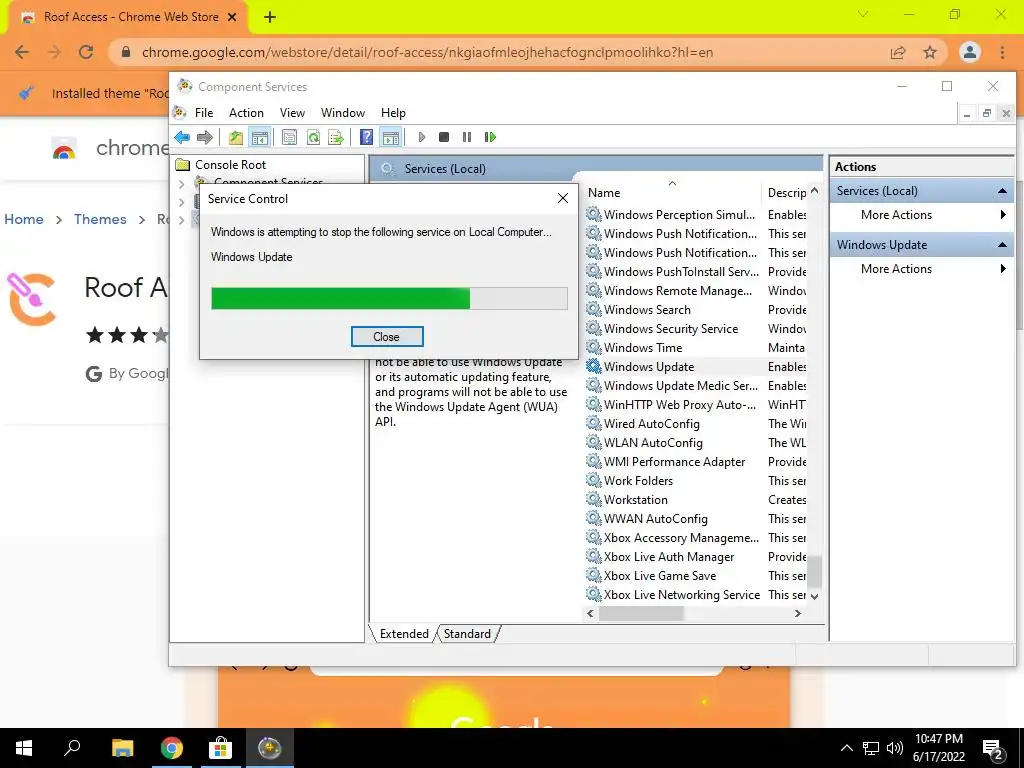The image size is (1024, 768).
Task: Click the Home breadcrumb link in Web Store
Action: [x=24, y=219]
